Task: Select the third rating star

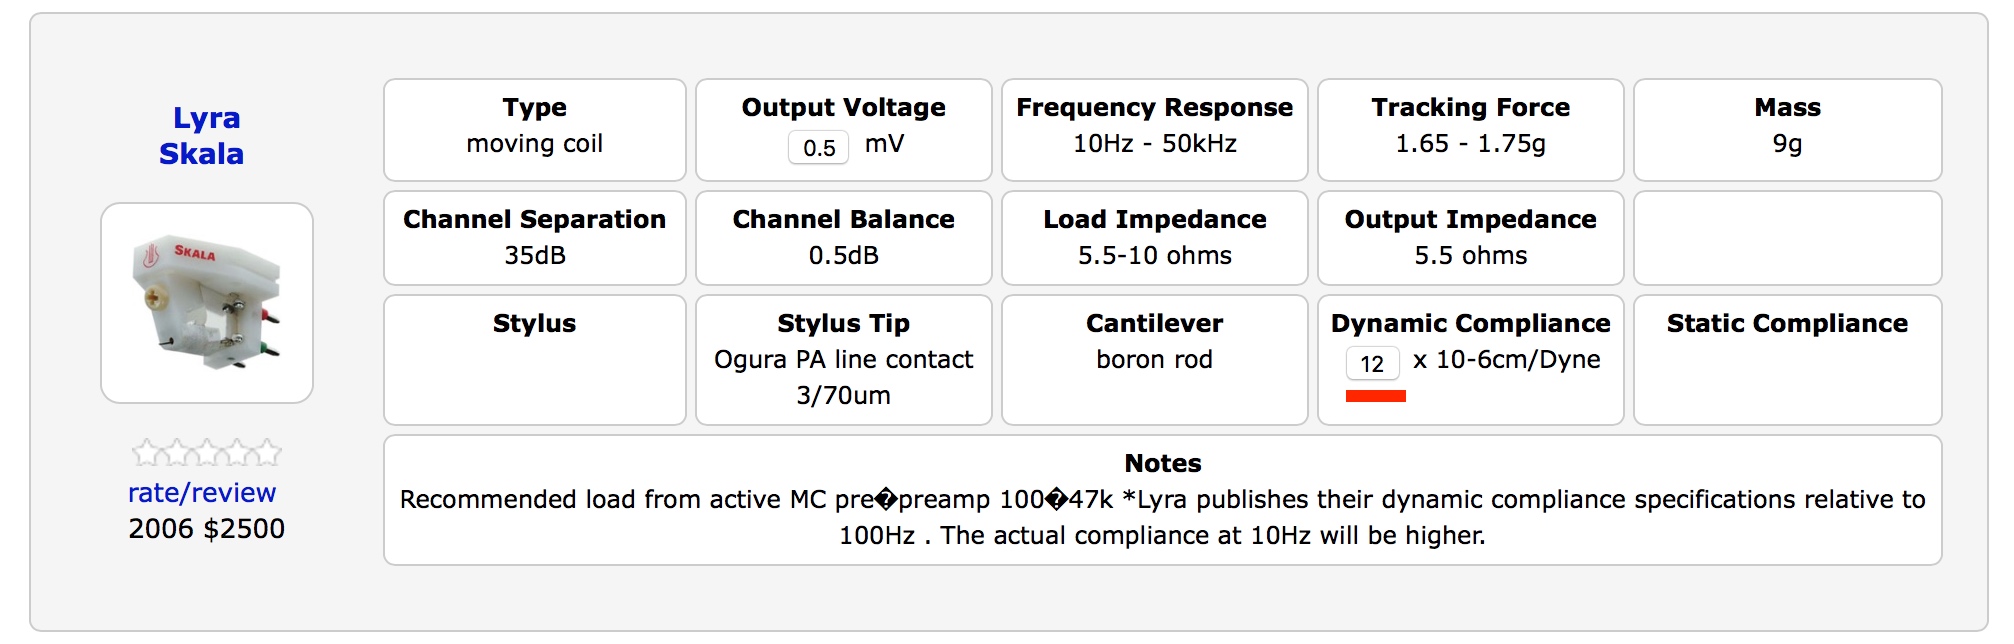Action: point(207,454)
